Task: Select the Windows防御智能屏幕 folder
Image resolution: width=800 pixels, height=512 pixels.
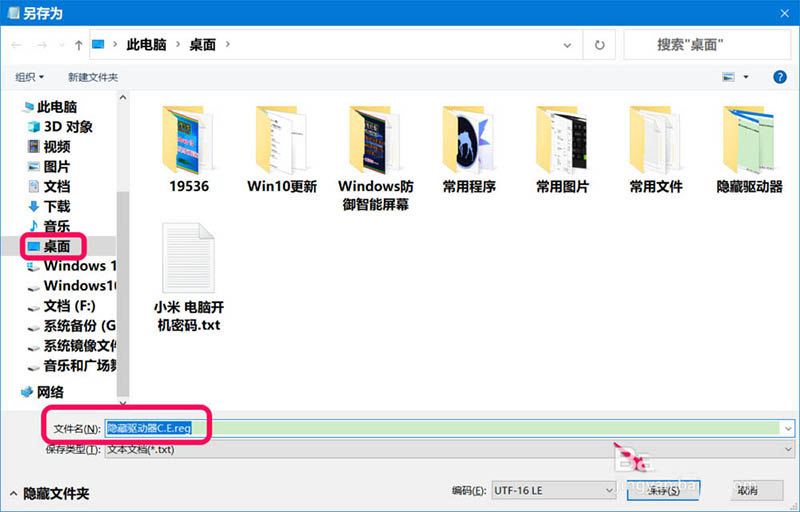Action: click(376, 159)
